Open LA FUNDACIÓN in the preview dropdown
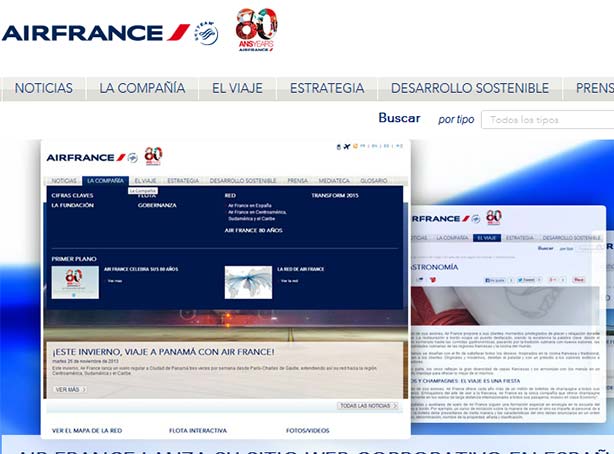 click(x=72, y=205)
